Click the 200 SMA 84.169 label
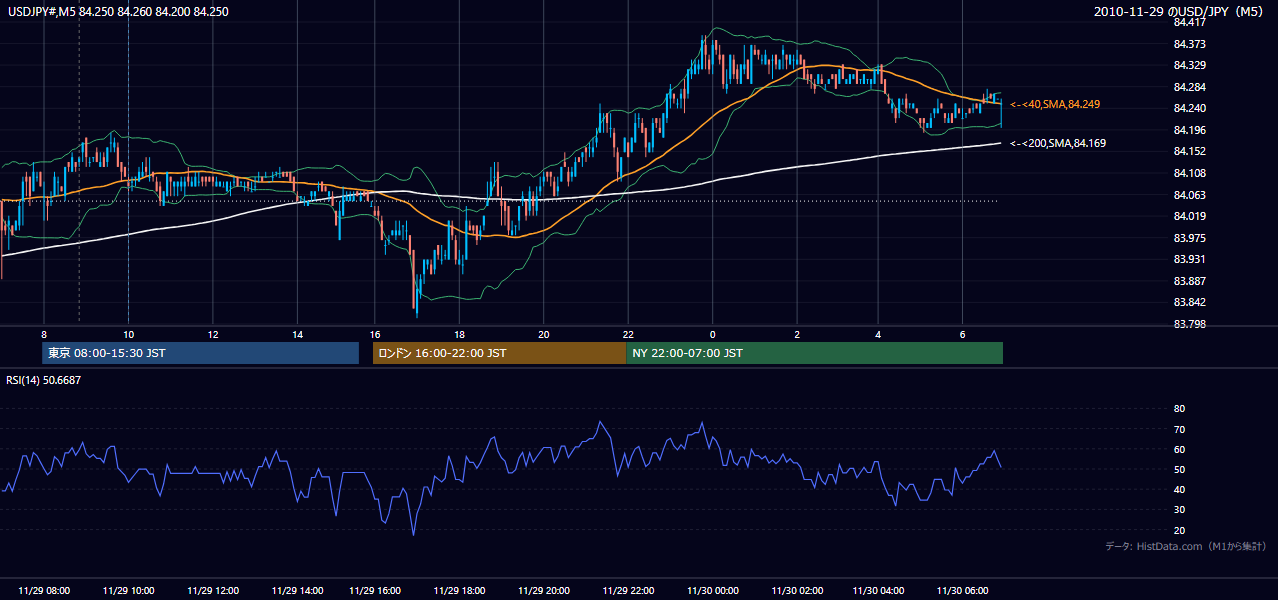Screen dimensions: 1278x600 pyautogui.click(x=1058, y=144)
